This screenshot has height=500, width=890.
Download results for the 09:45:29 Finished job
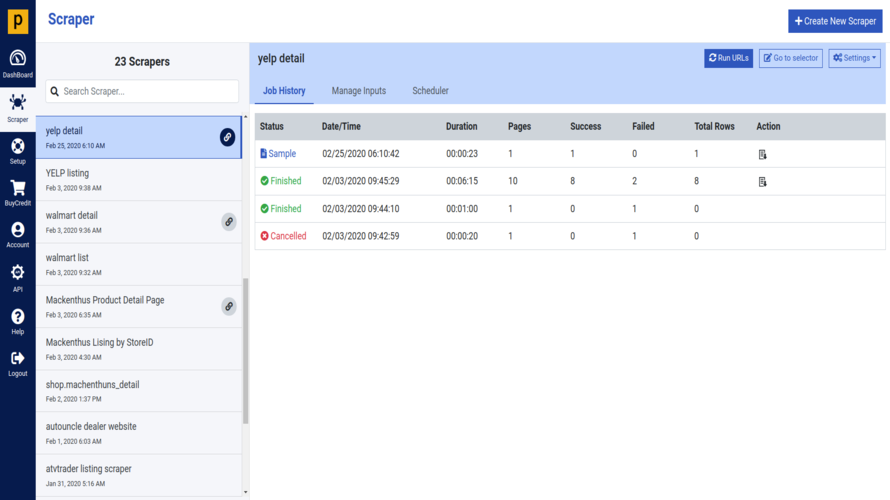[762, 182]
